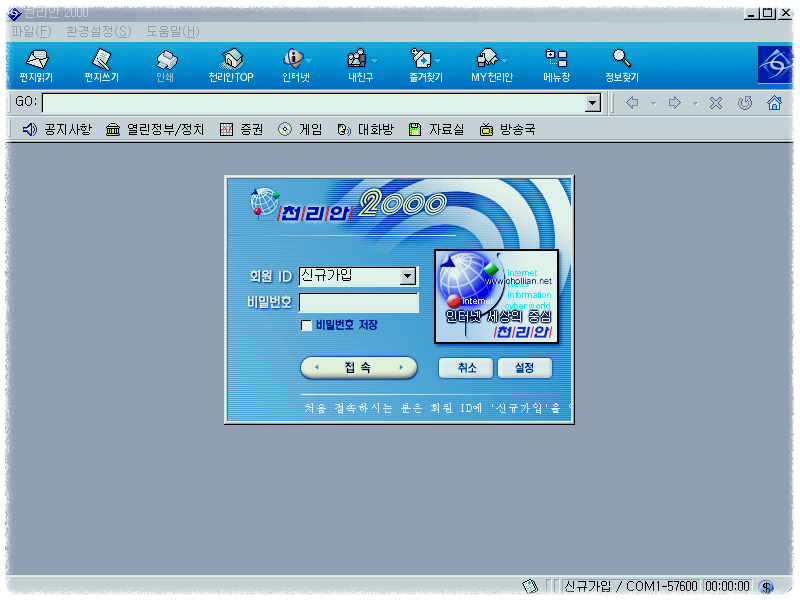Expand the 회원 ID dropdown
Screen dimensions: 800x600
[407, 277]
